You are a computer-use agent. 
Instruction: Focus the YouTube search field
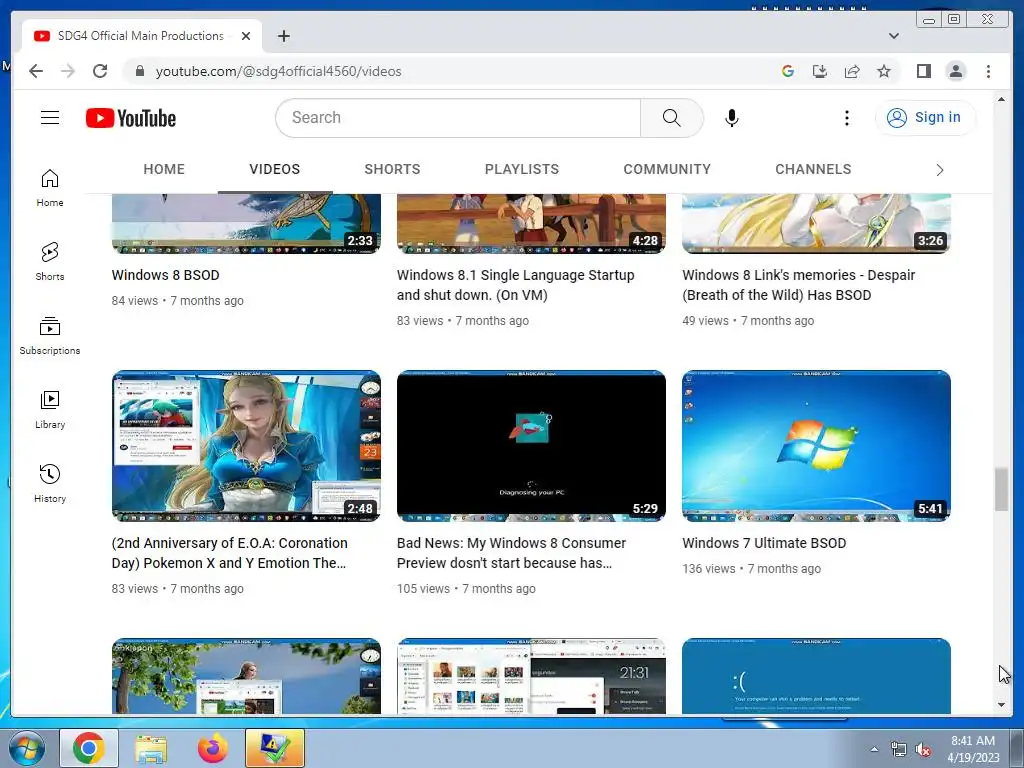pyautogui.click(x=458, y=118)
